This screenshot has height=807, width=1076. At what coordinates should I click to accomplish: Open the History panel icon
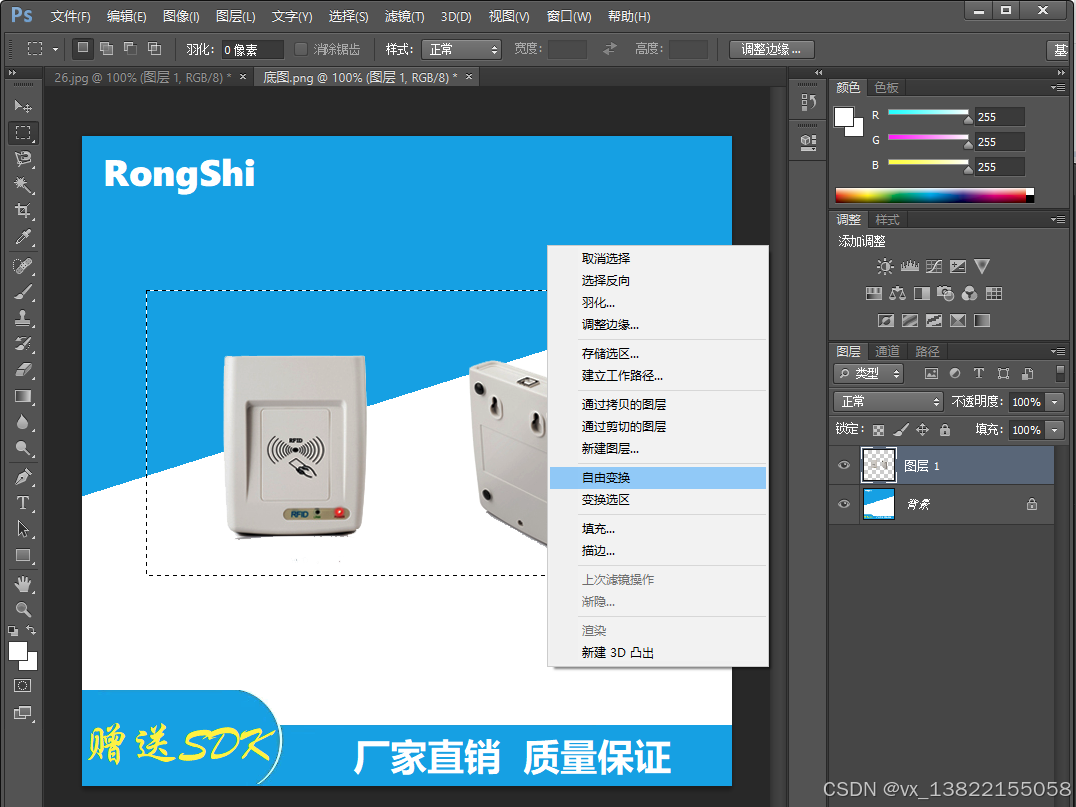(808, 103)
